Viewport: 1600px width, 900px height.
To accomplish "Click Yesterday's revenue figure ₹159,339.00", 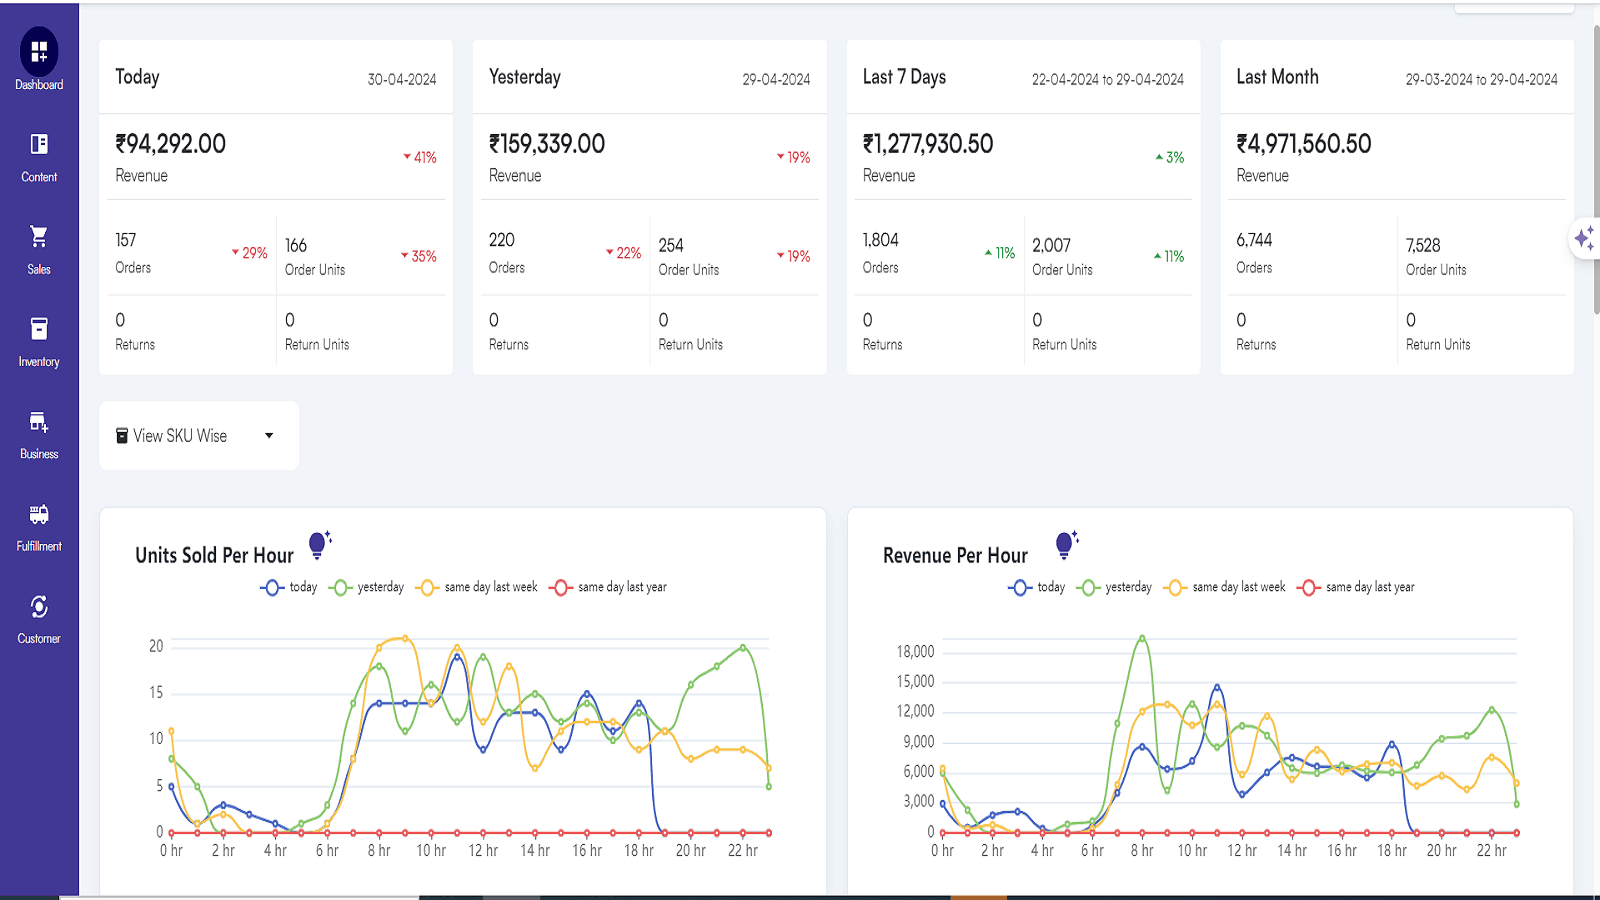I will pos(545,143).
